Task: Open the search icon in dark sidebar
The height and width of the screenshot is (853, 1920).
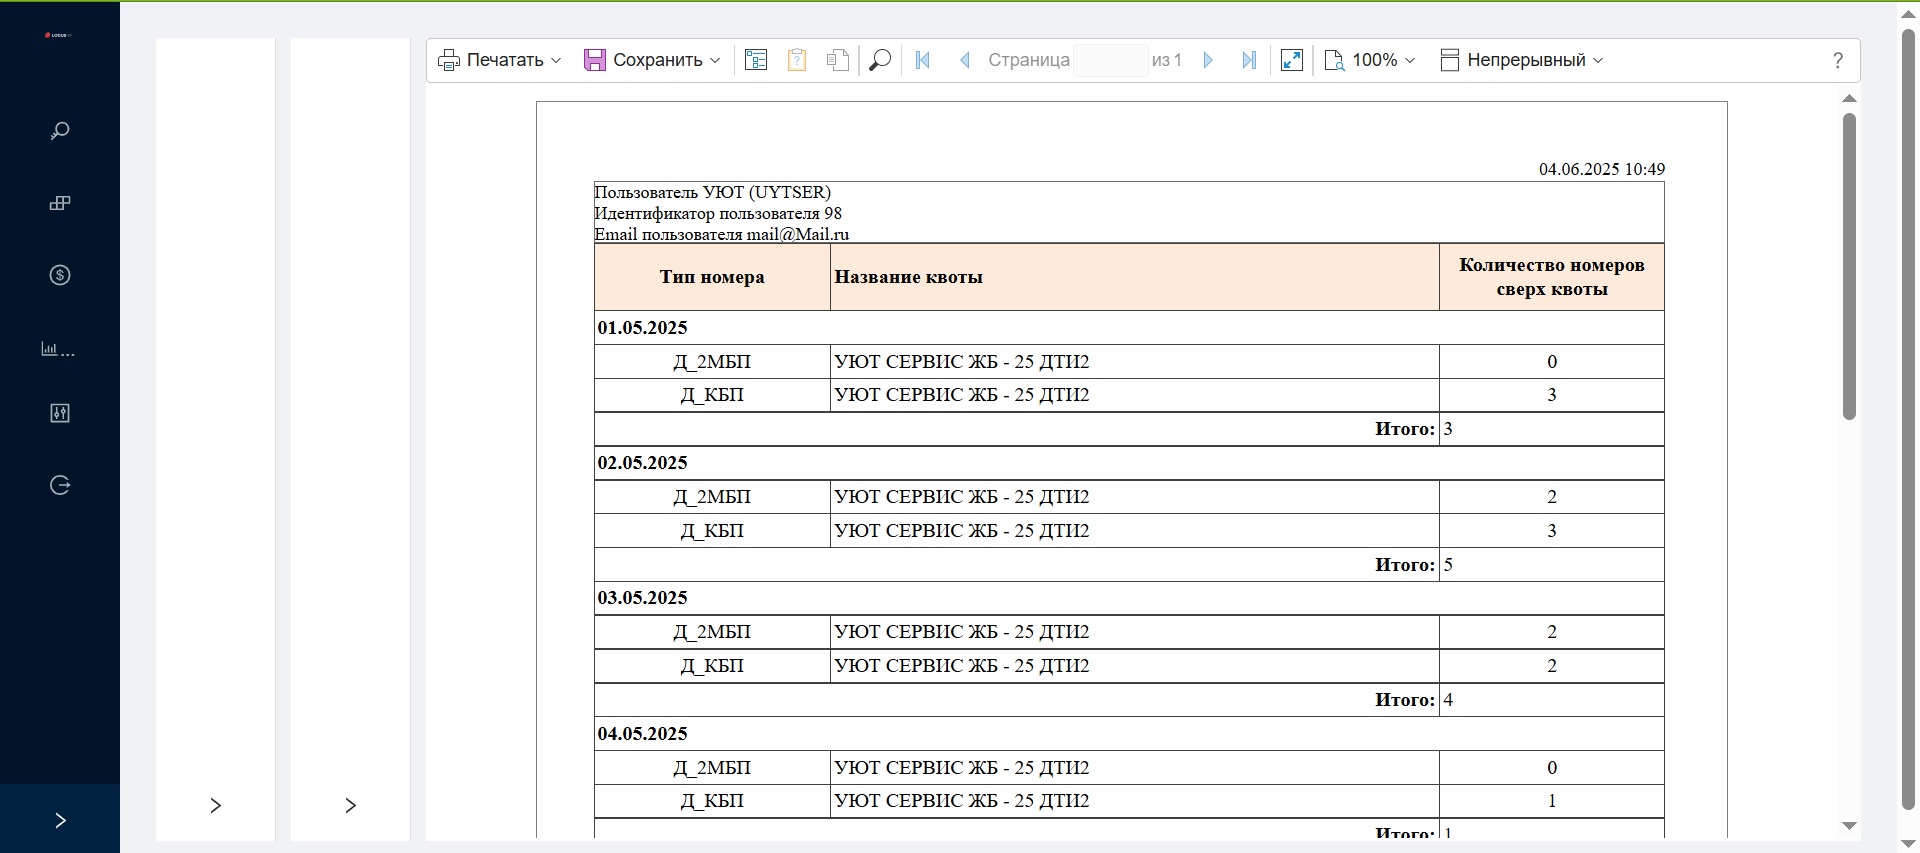Action: 60,131
